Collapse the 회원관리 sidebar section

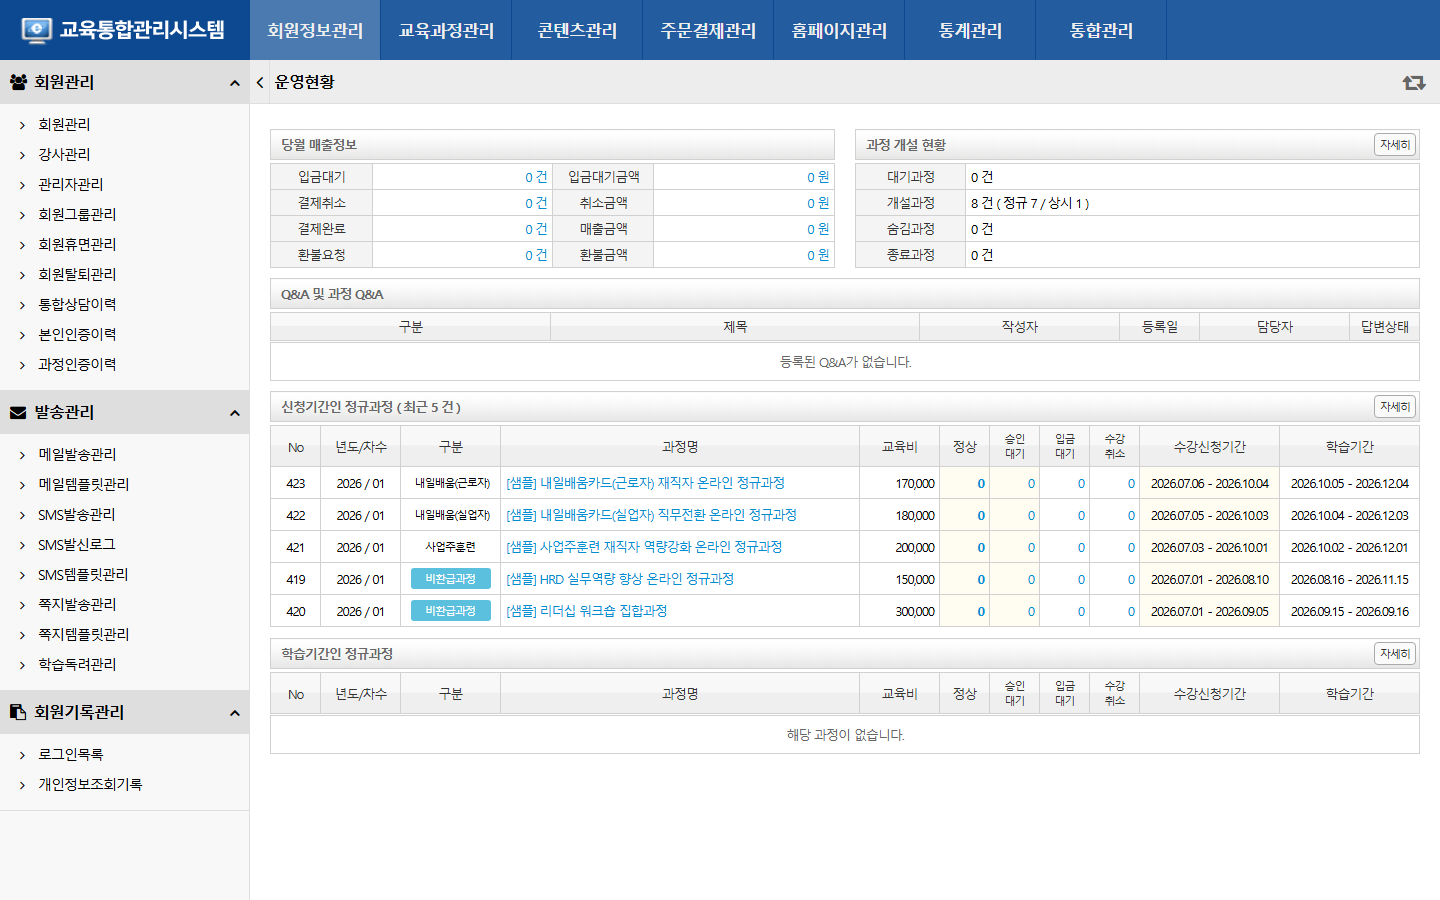tap(235, 83)
